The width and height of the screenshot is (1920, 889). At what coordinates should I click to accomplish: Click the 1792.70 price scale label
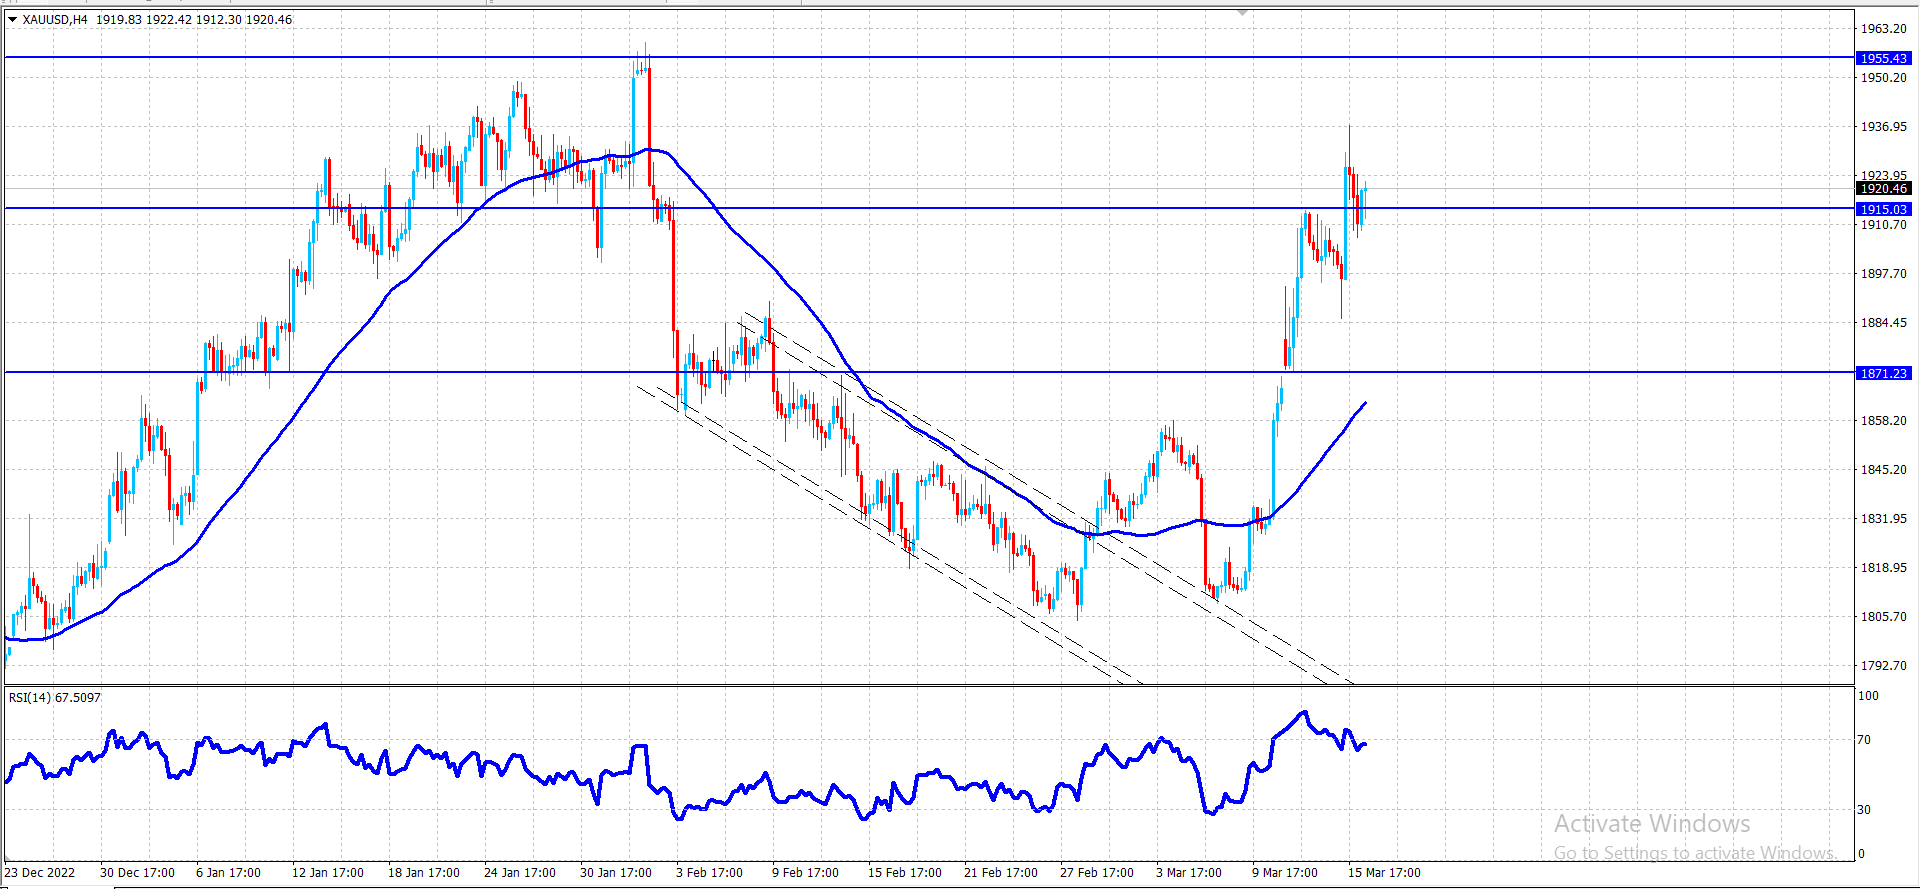pos(1884,665)
